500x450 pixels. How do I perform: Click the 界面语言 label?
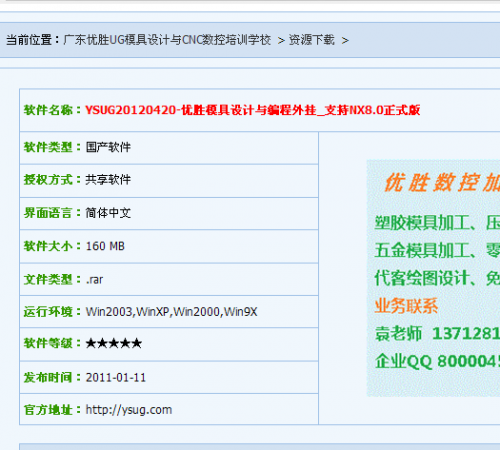pyautogui.click(x=52, y=213)
